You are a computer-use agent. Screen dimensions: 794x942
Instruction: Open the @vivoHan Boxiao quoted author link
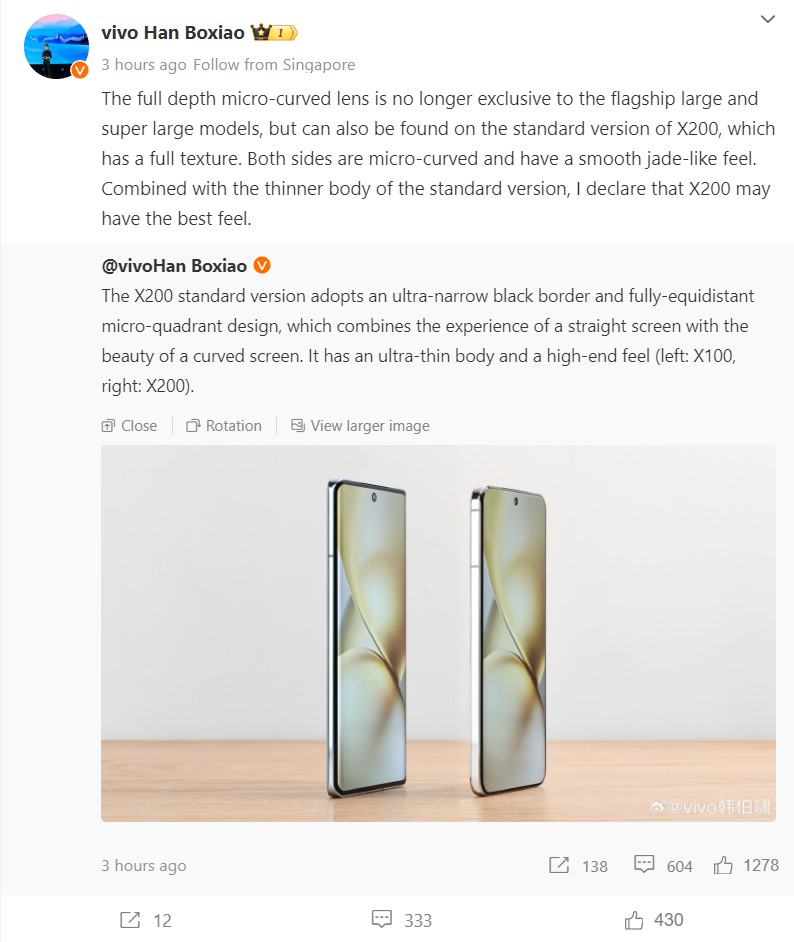point(174,266)
